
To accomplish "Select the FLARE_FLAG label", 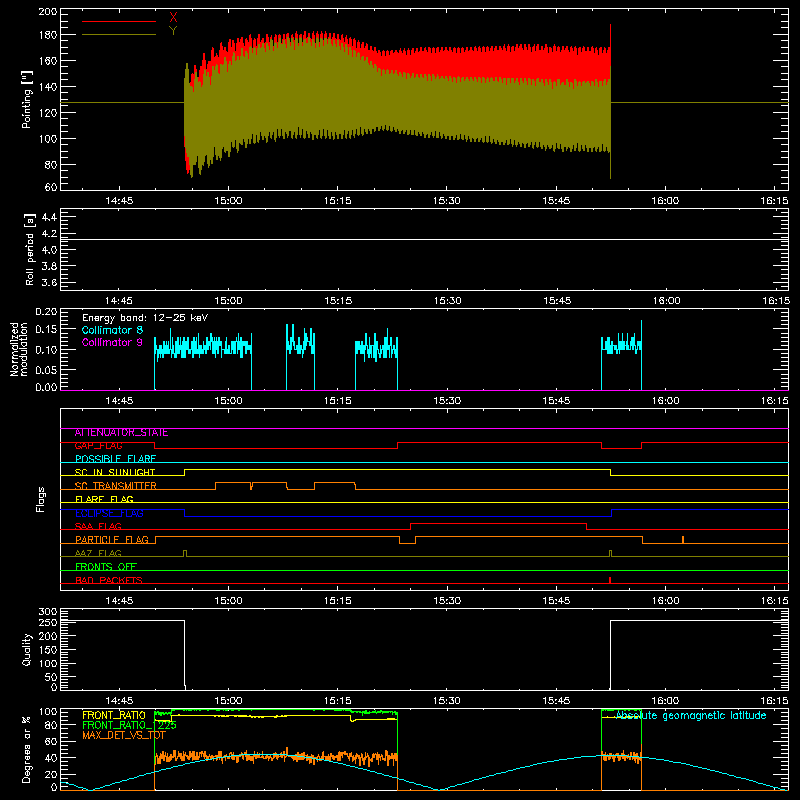I will click(x=104, y=499).
